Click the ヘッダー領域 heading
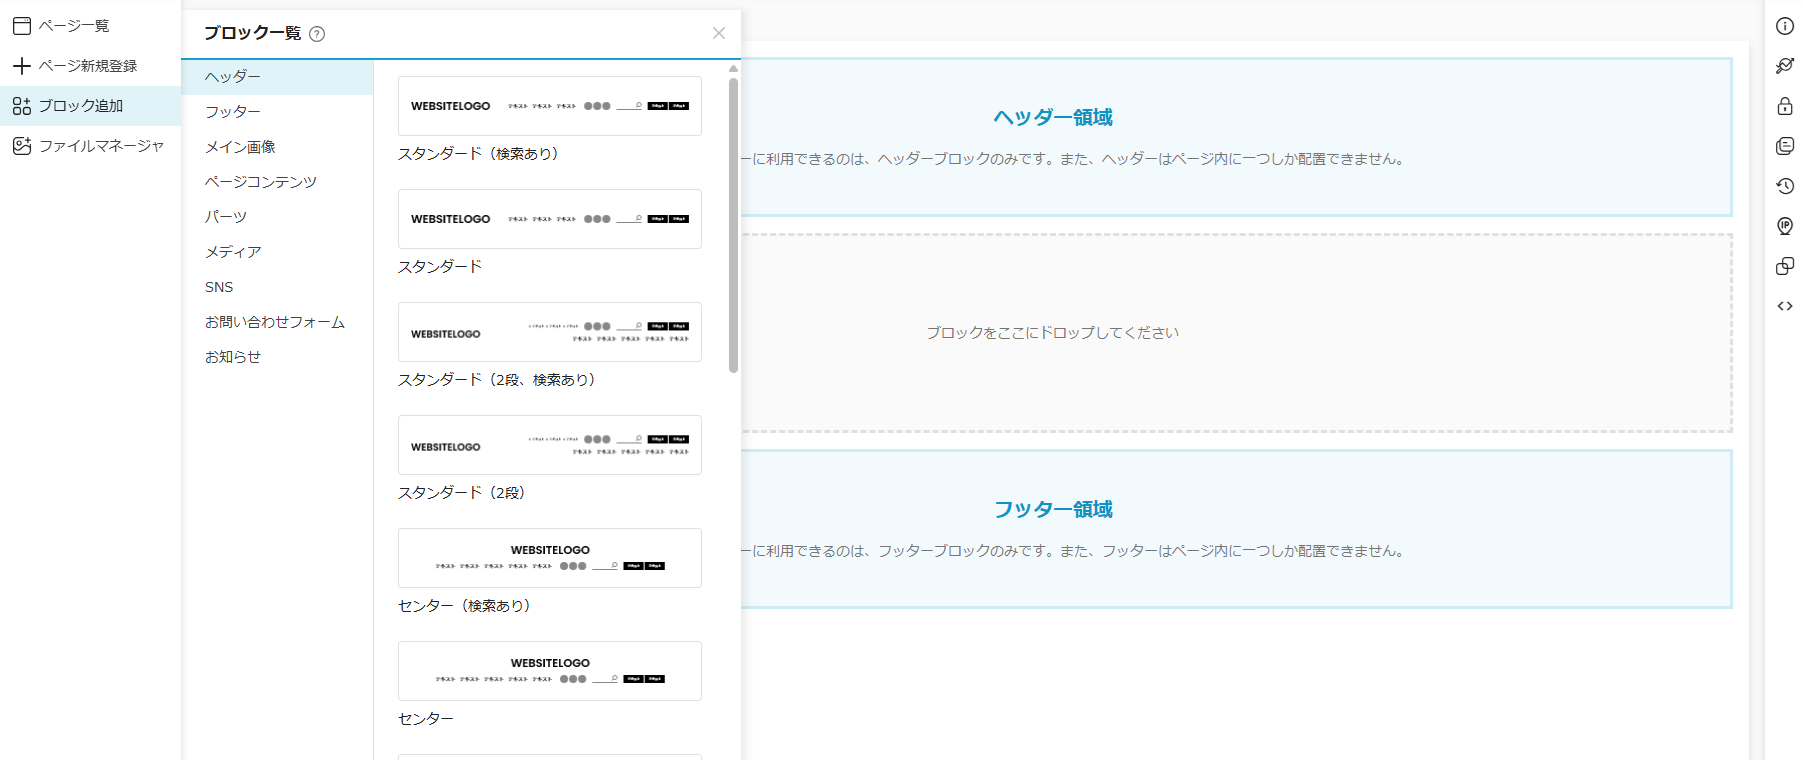 1053,117
